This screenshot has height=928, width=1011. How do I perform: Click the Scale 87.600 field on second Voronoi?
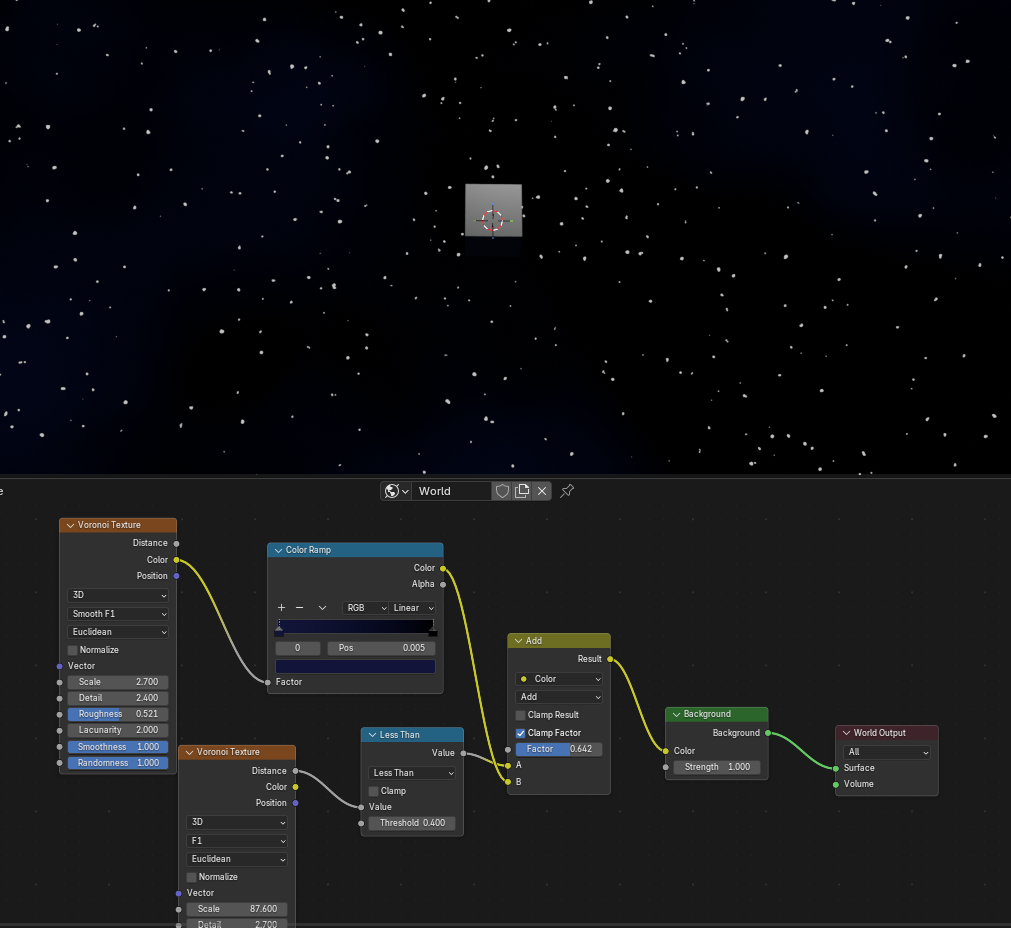[x=237, y=909]
